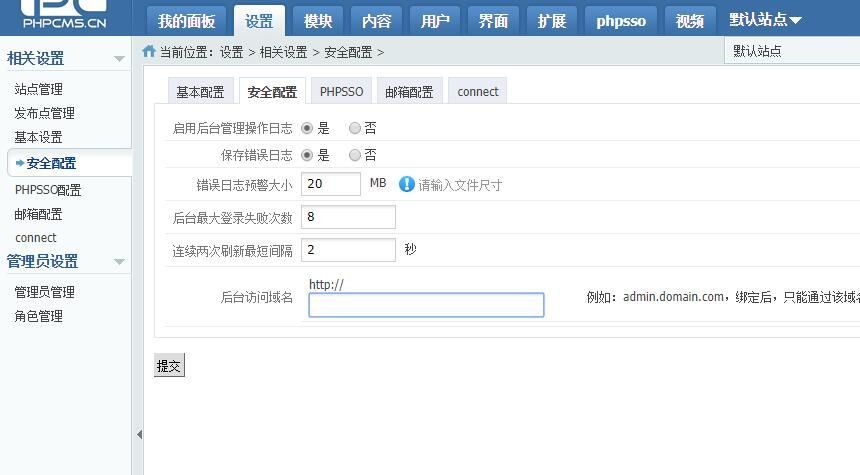Open the 视频 top menu
The width and height of the screenshot is (860, 475).
pyautogui.click(x=690, y=21)
